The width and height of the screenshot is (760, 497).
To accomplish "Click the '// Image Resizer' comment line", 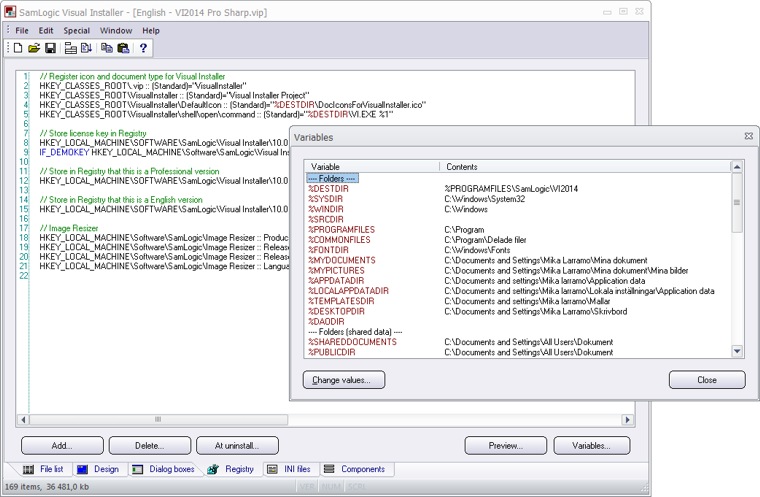I will (69, 228).
